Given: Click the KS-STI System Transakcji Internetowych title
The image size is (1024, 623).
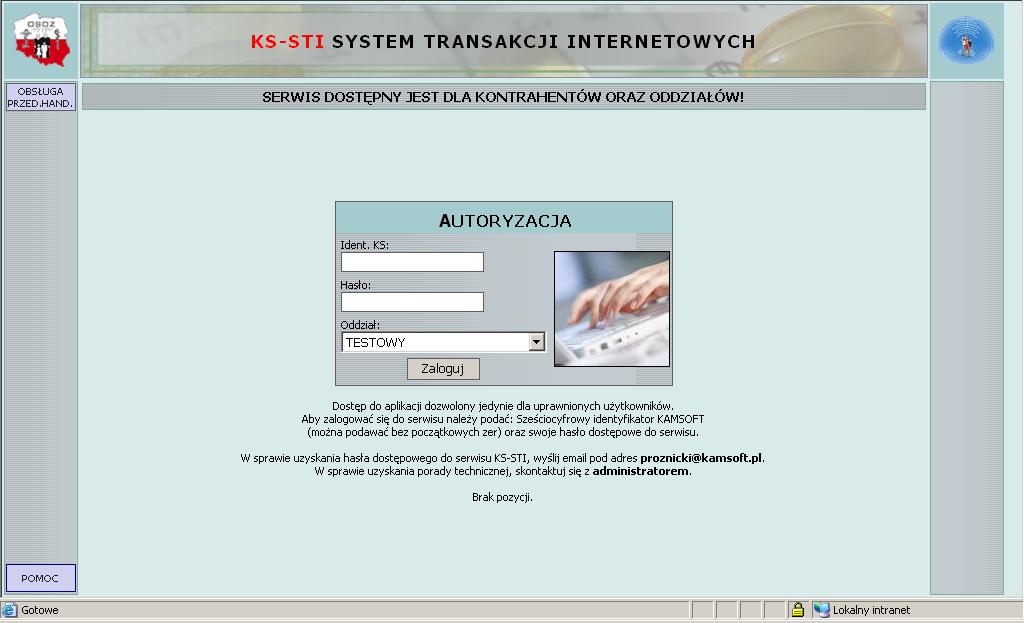Looking at the screenshot, I should (x=503, y=42).
